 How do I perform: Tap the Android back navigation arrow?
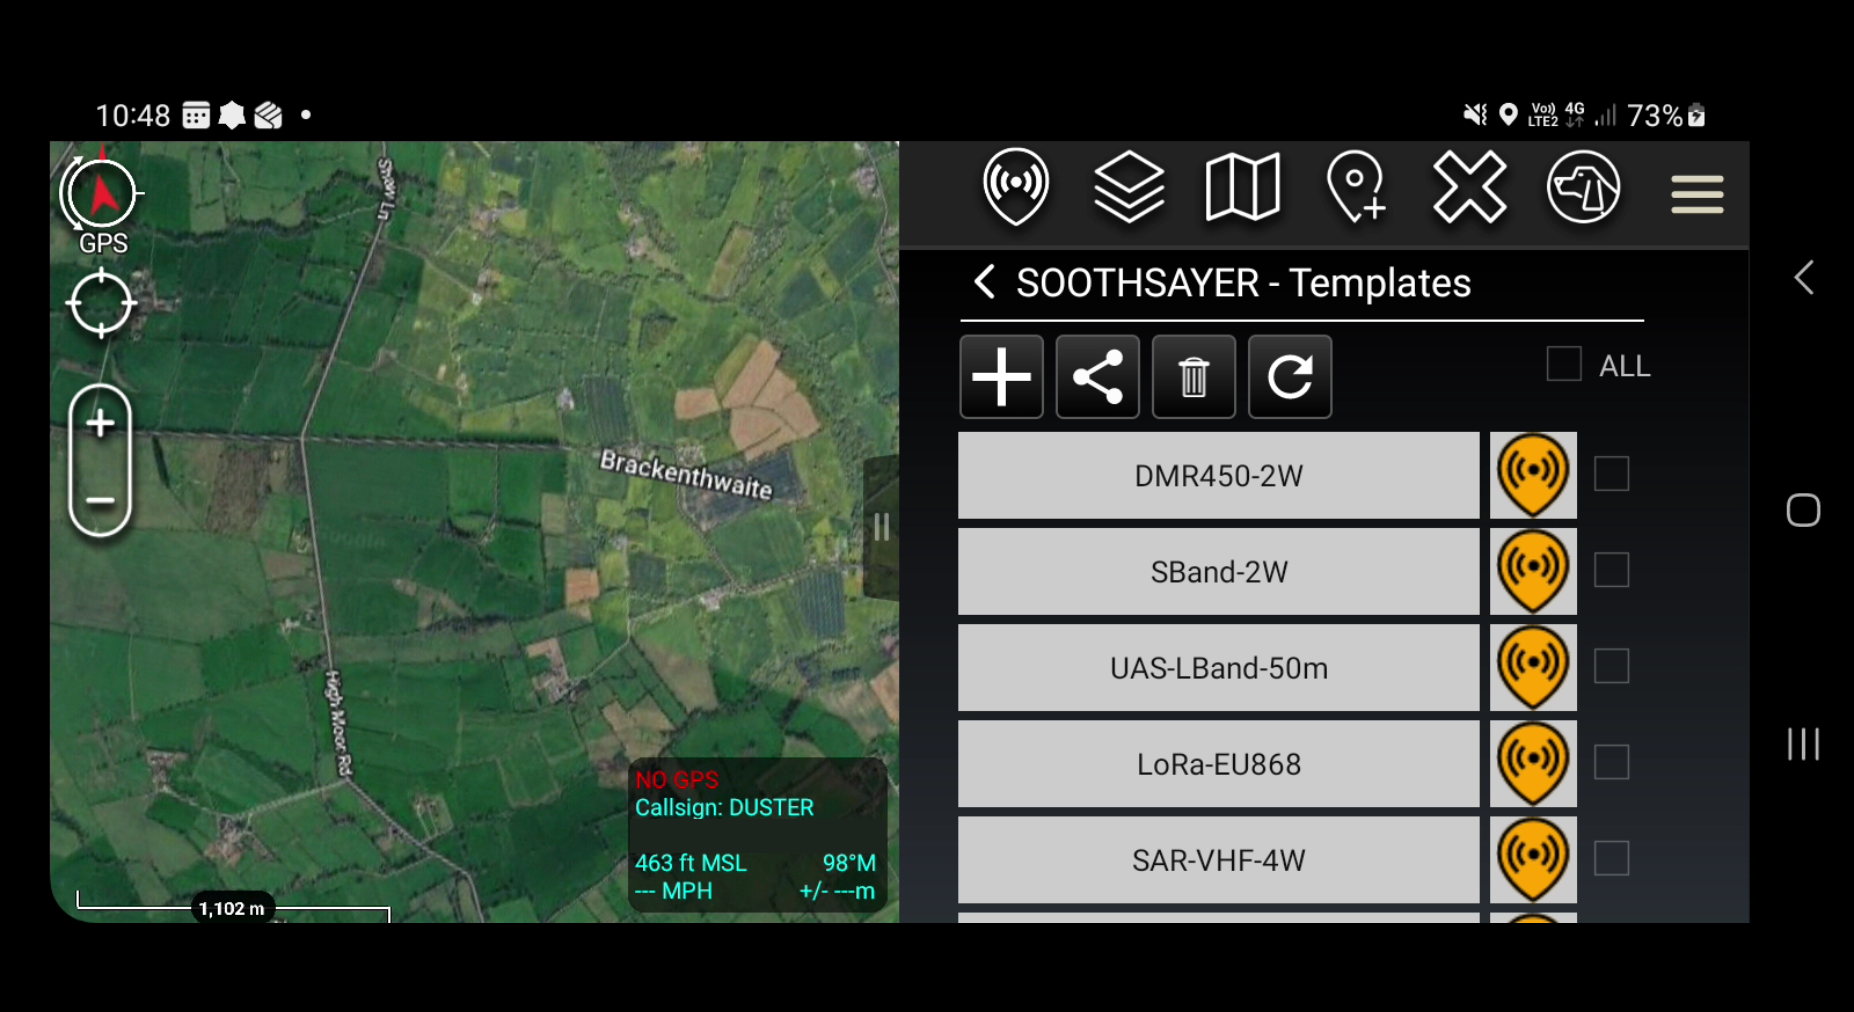[1804, 278]
